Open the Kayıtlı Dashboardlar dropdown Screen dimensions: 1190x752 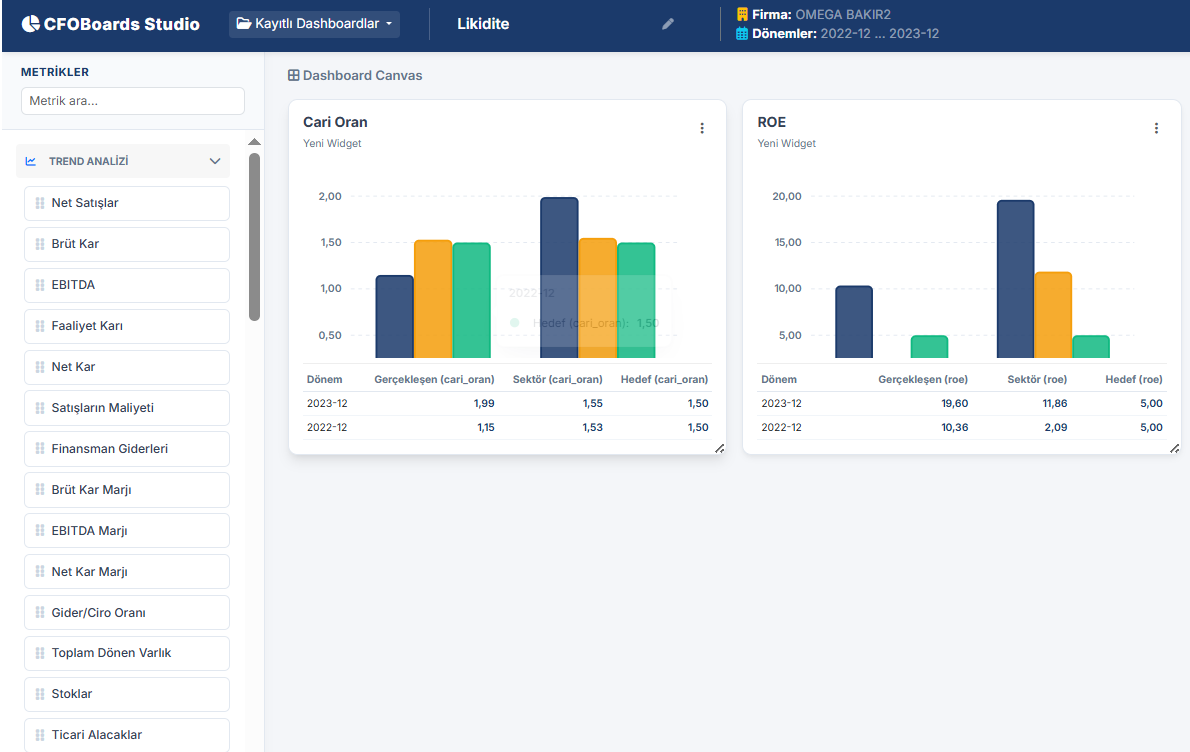point(314,24)
